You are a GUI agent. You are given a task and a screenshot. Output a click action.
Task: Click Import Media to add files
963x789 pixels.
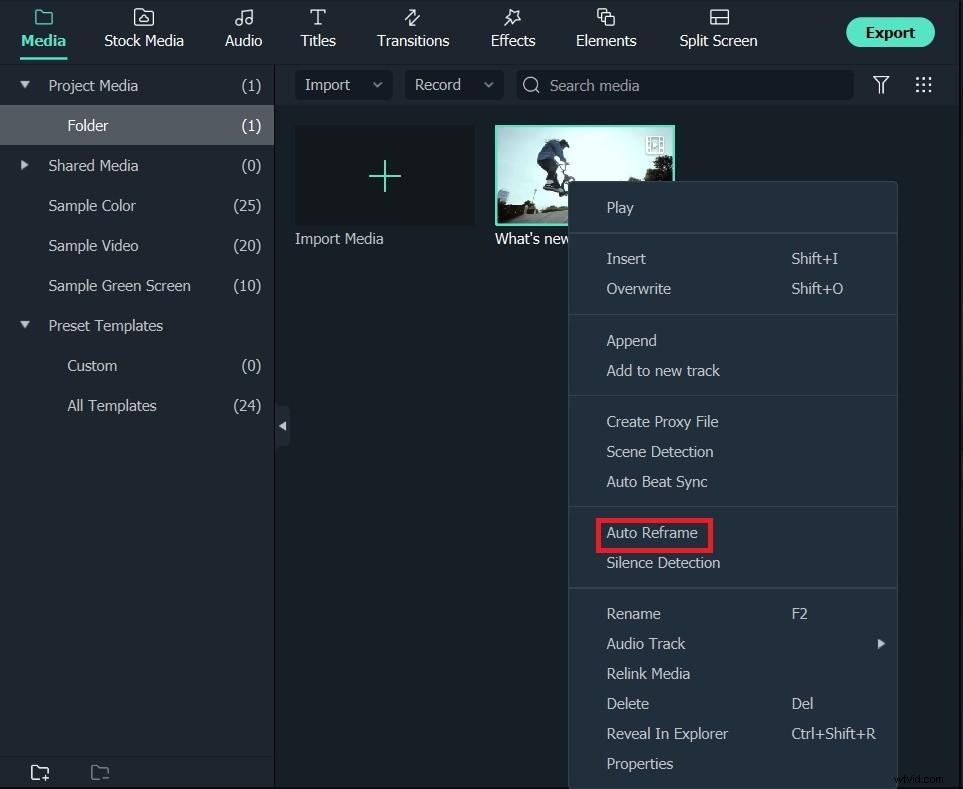click(384, 175)
